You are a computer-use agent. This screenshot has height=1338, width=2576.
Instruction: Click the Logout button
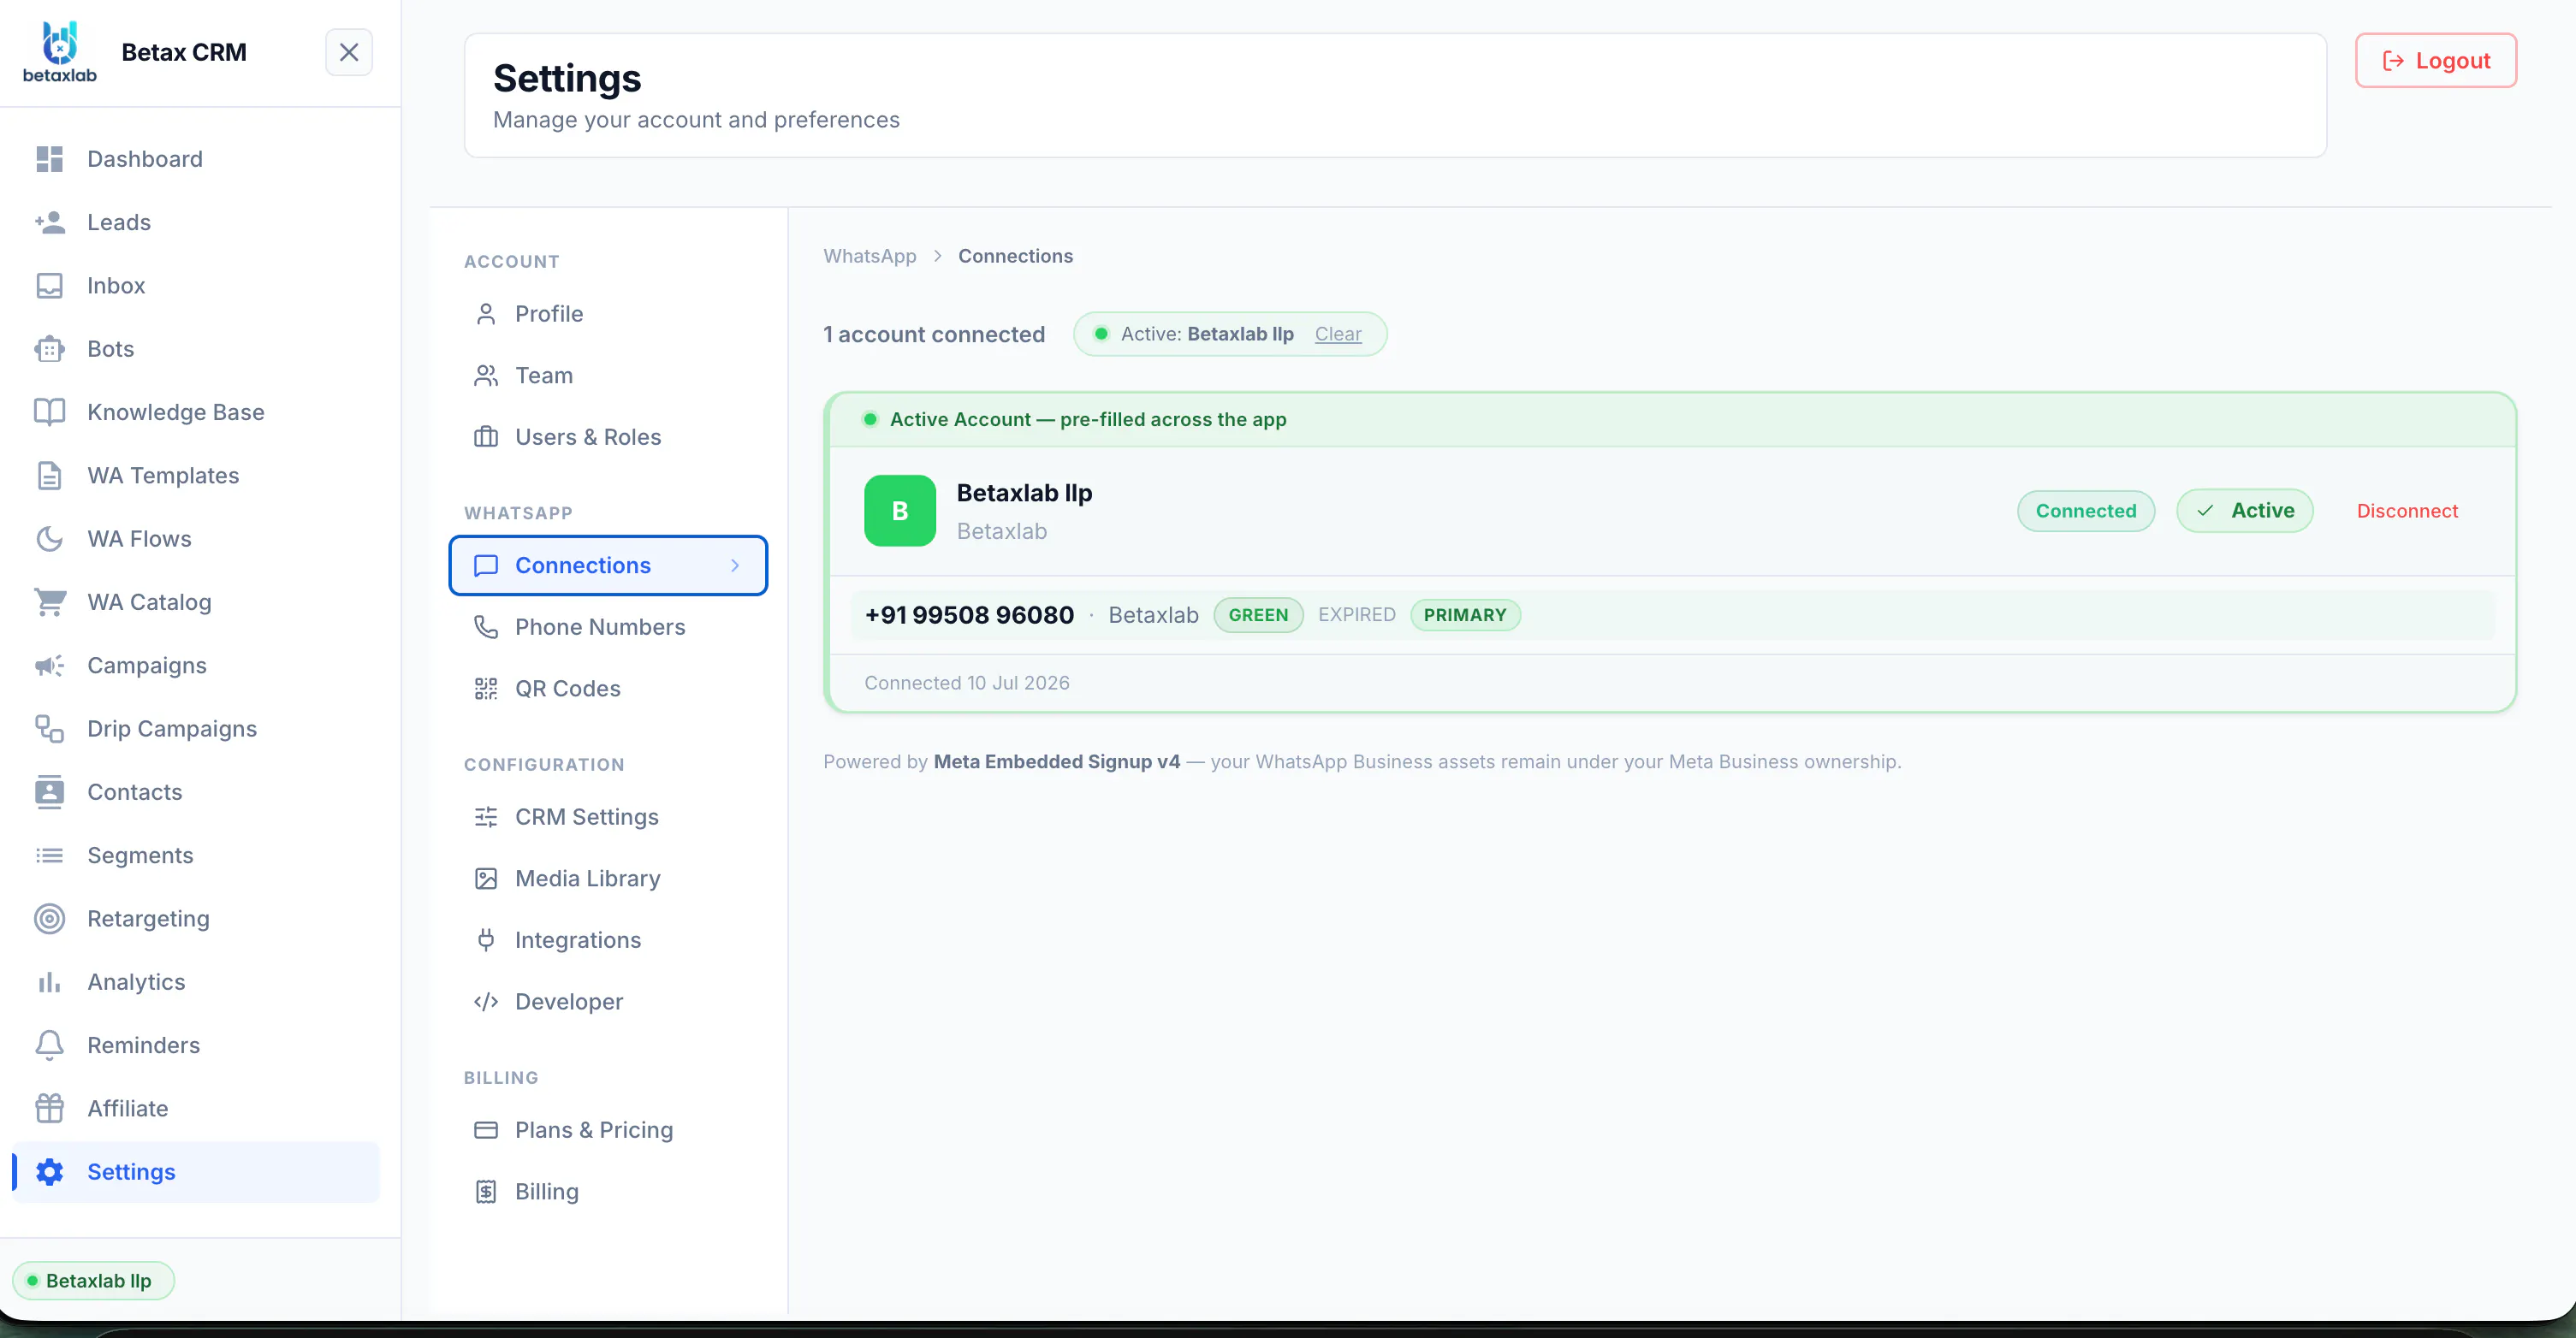pyautogui.click(x=2435, y=61)
